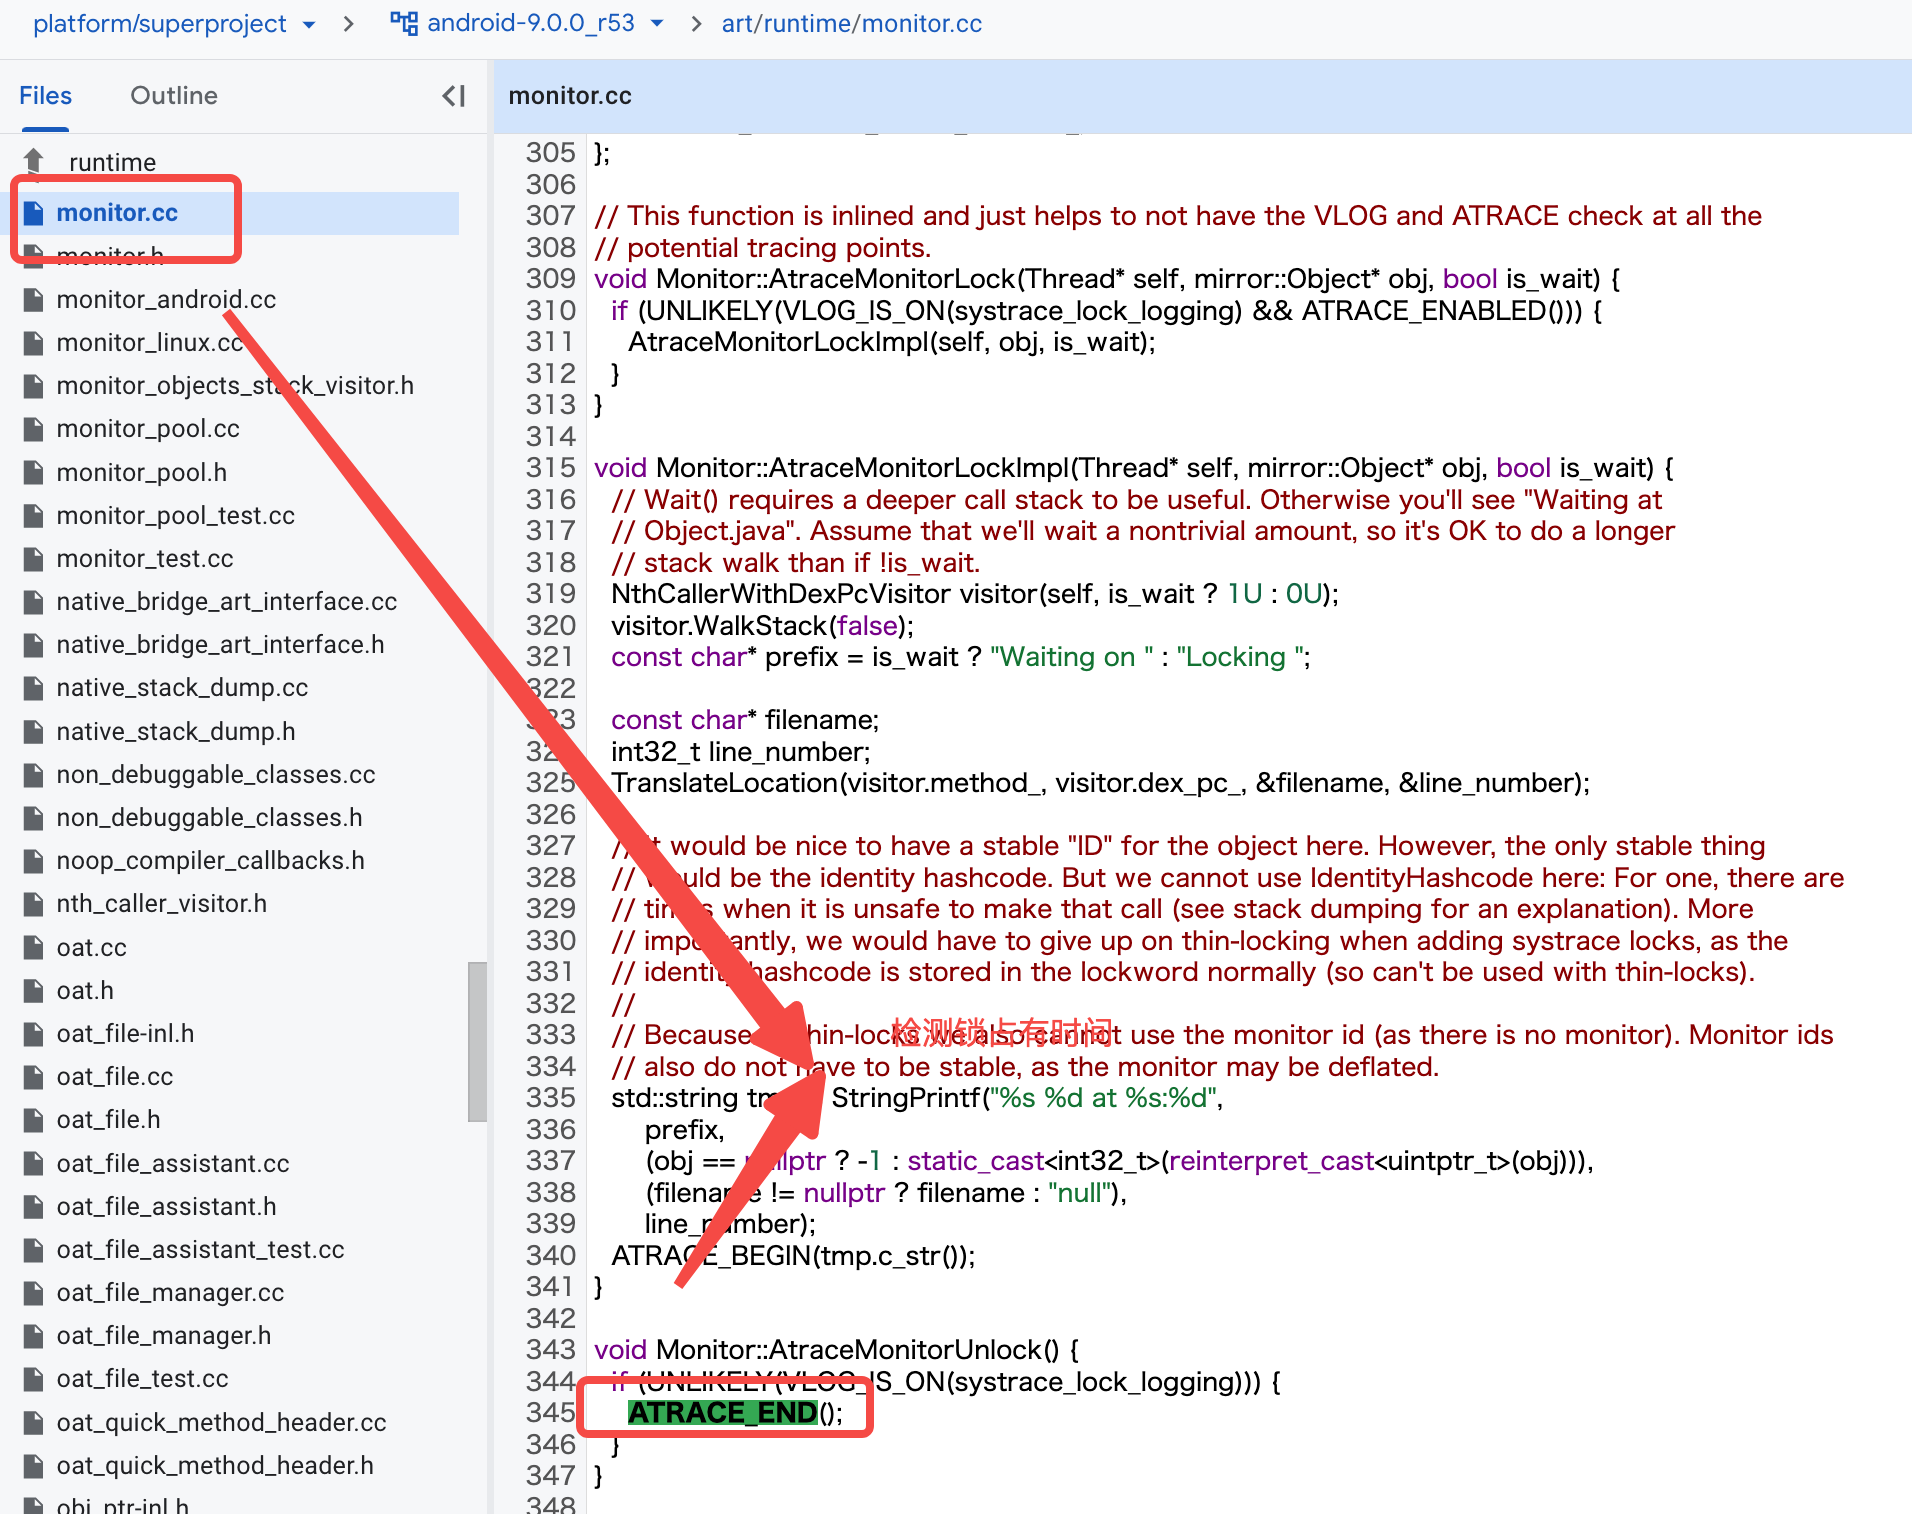Open oat.h file
Screen dimensions: 1912x1514
[85, 990]
